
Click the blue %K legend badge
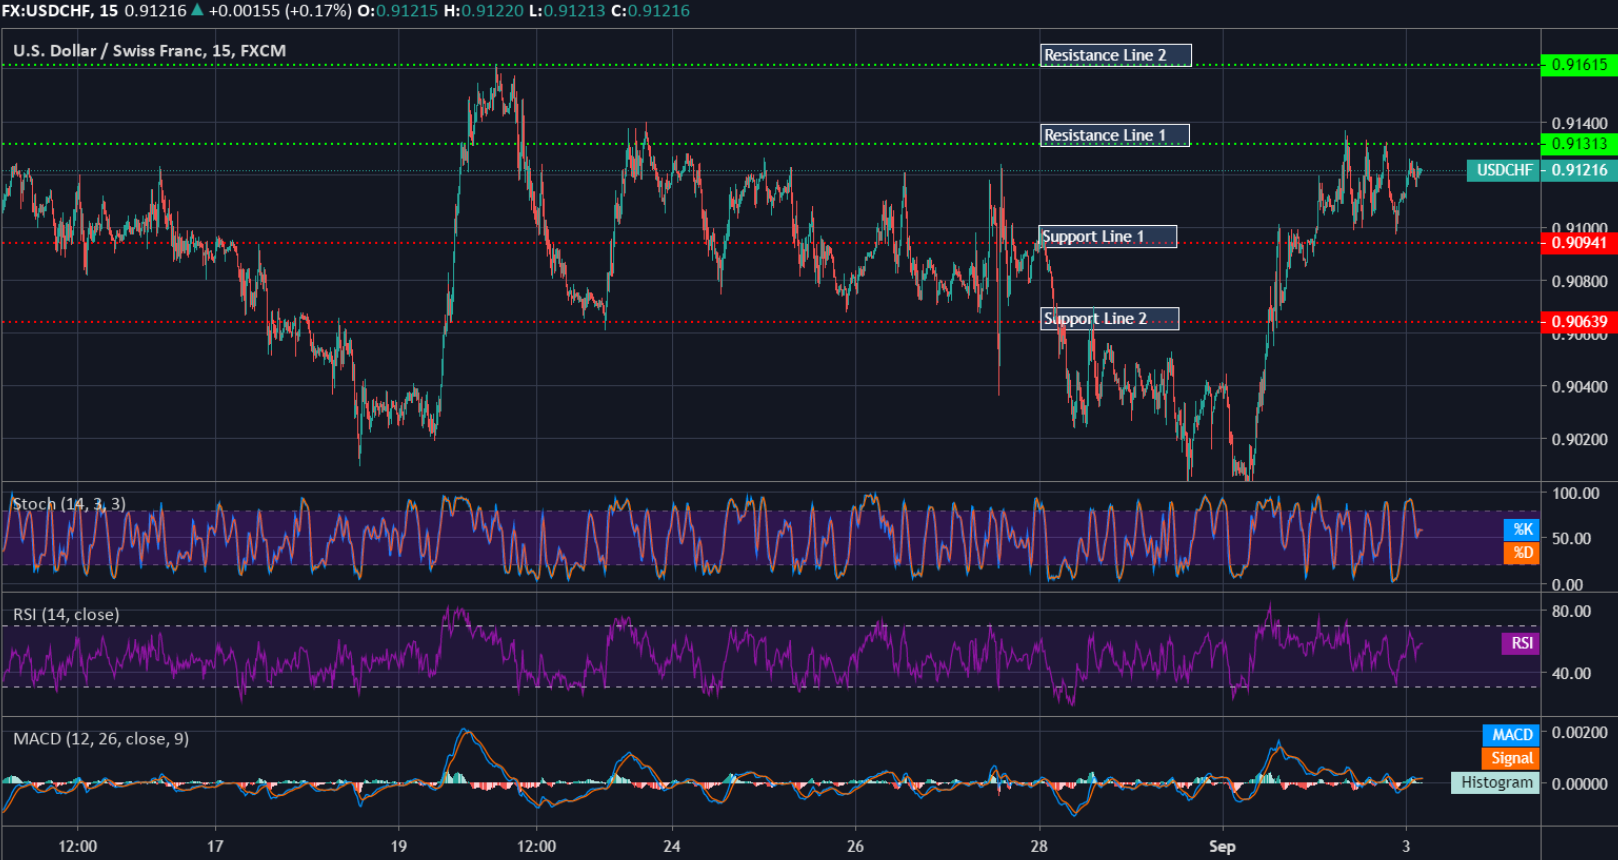pos(1522,529)
